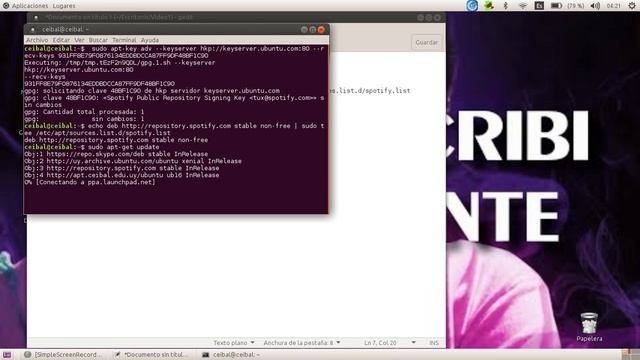Open the Editar menu in the terminal
Viewport: 640px width, 360px height.
coord(61,40)
